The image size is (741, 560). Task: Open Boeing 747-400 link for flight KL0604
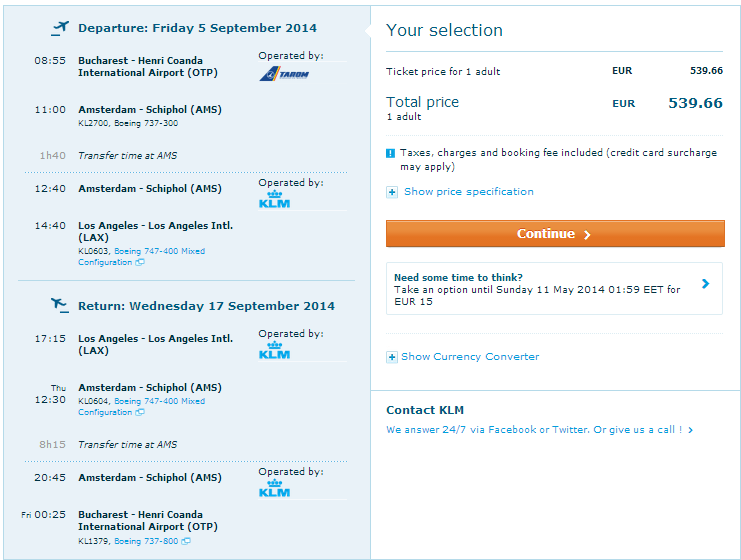pyautogui.click(x=159, y=401)
